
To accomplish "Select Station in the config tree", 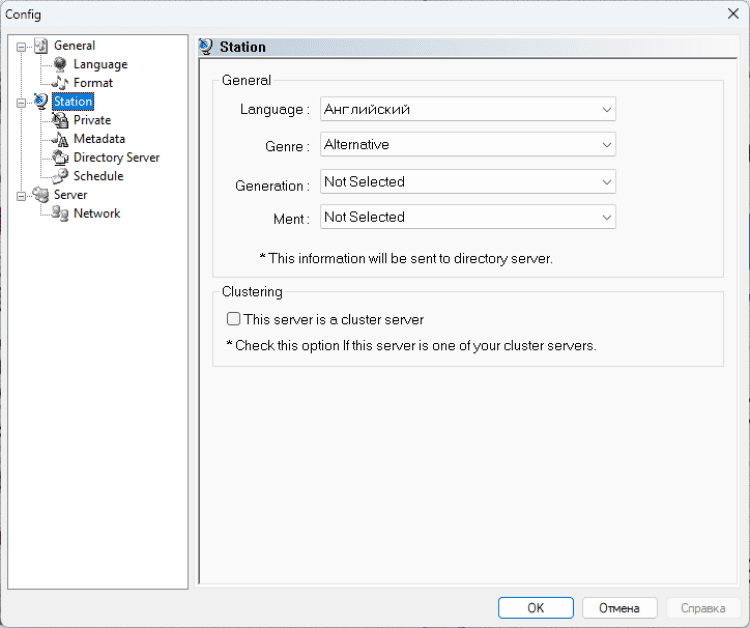I will (73, 102).
